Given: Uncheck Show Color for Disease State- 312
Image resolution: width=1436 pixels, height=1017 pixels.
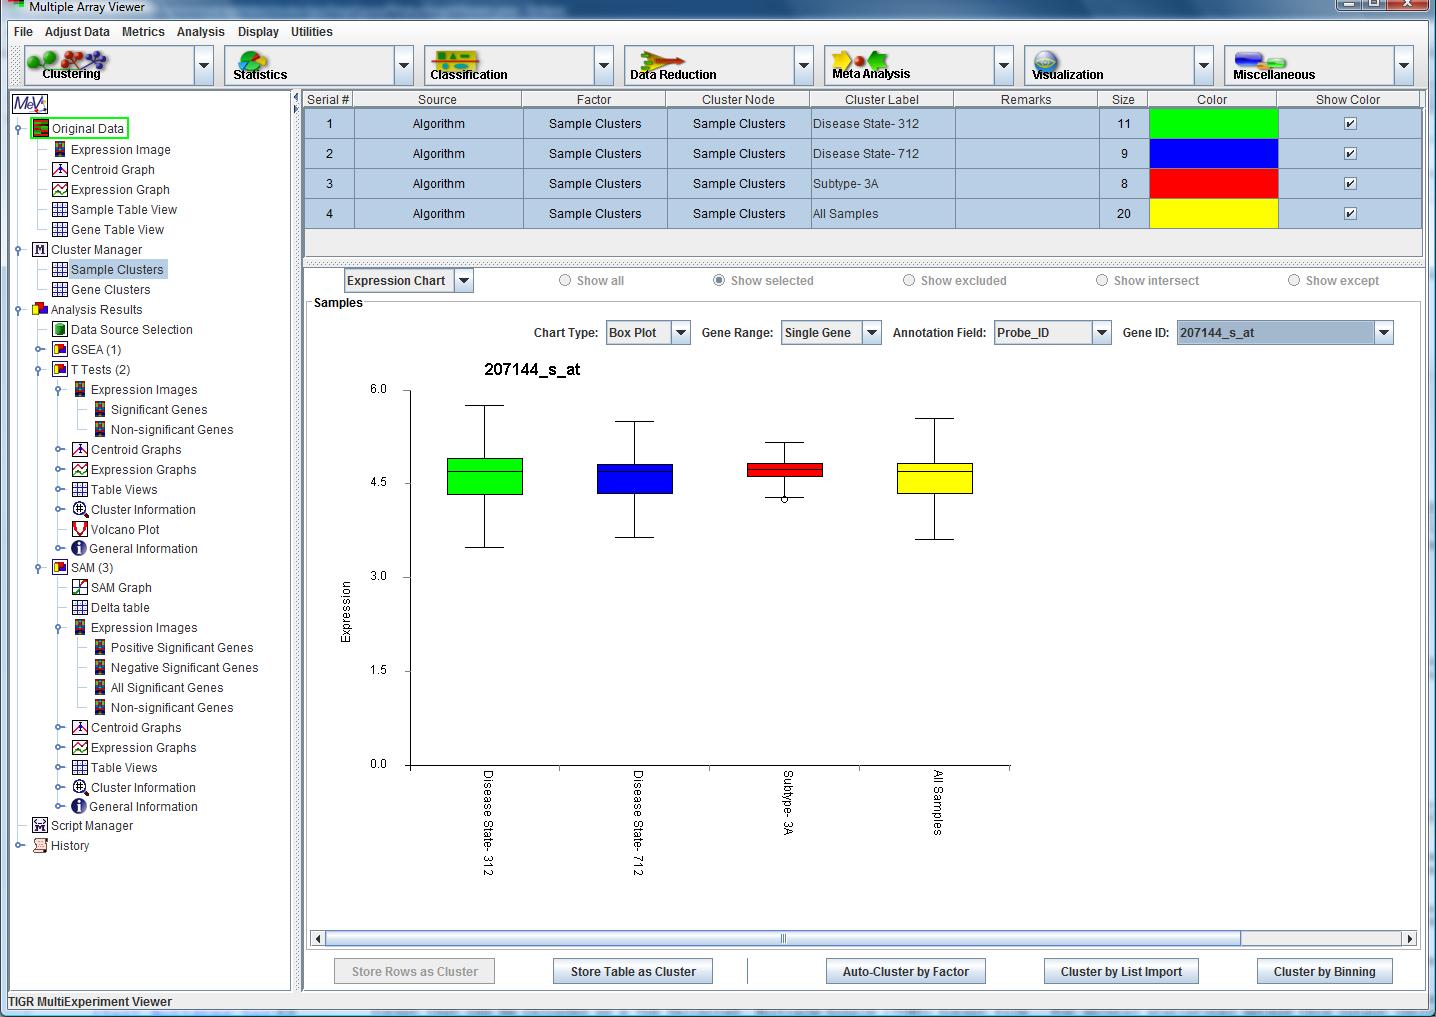Looking at the screenshot, I should coord(1350,124).
